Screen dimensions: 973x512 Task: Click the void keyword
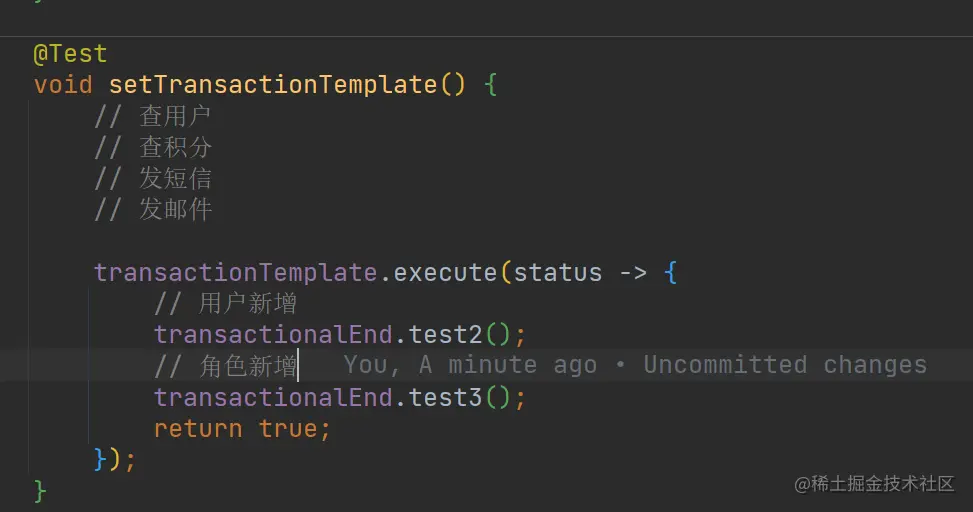point(62,85)
